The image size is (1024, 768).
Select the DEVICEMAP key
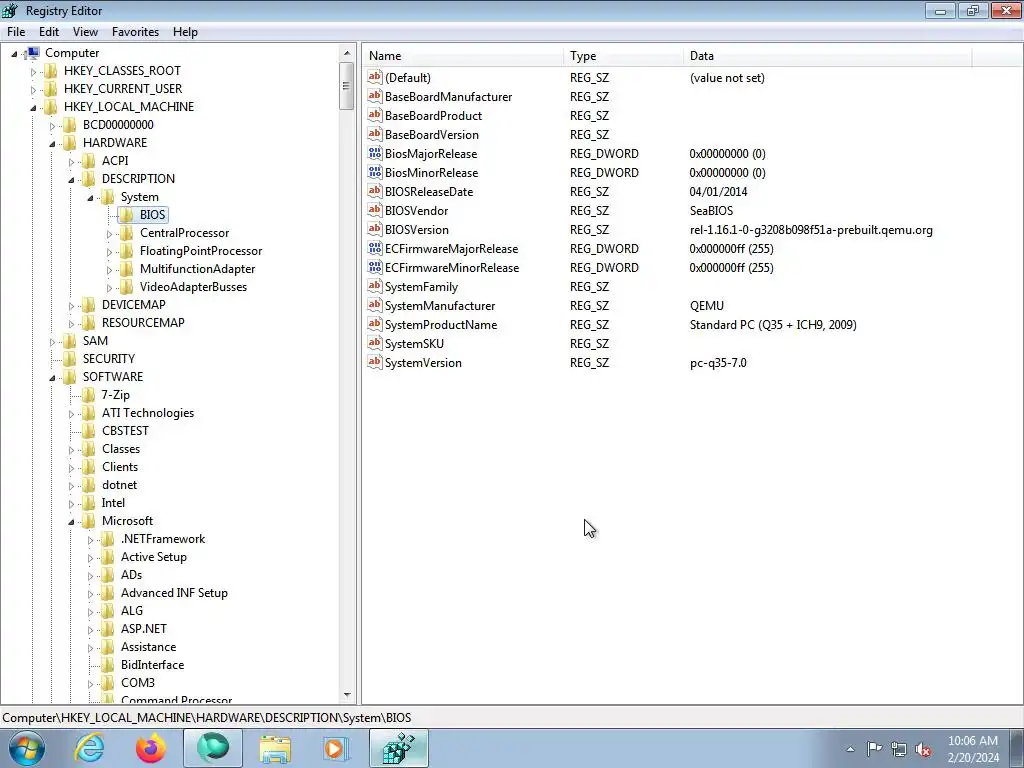(x=133, y=304)
